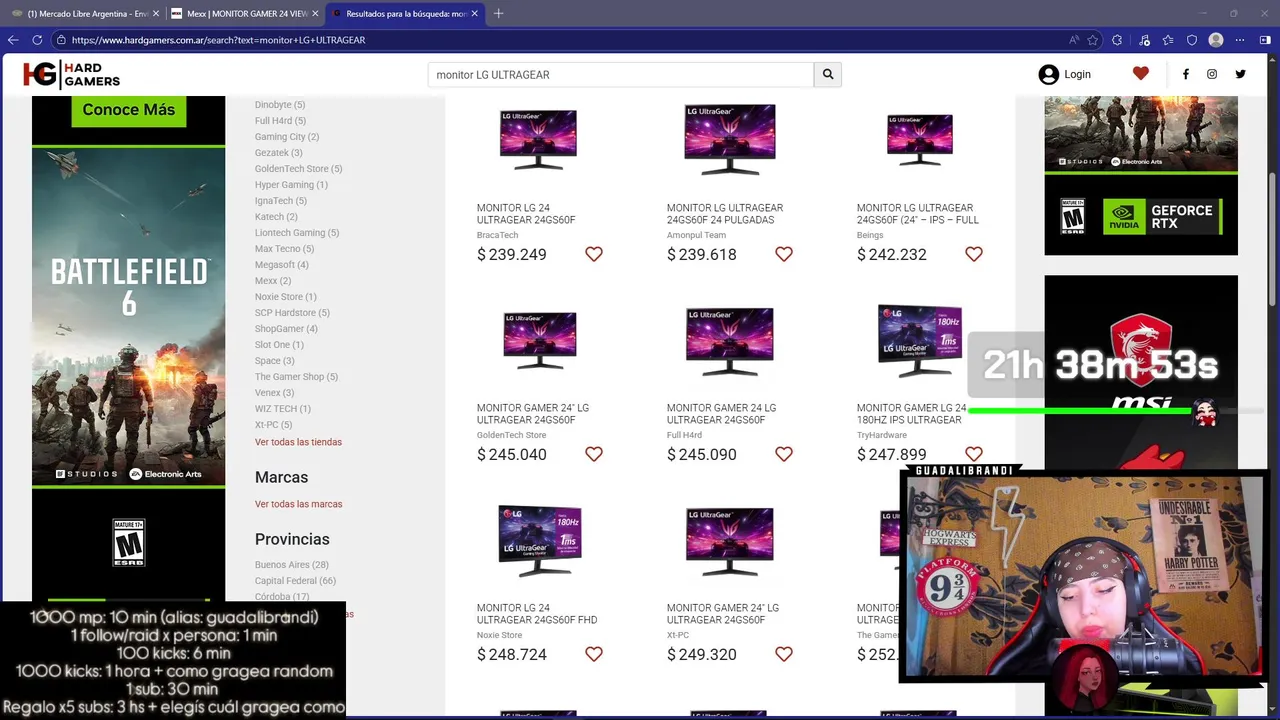Filter by store Gaming City (2)
The width and height of the screenshot is (1280, 720).
coord(287,137)
